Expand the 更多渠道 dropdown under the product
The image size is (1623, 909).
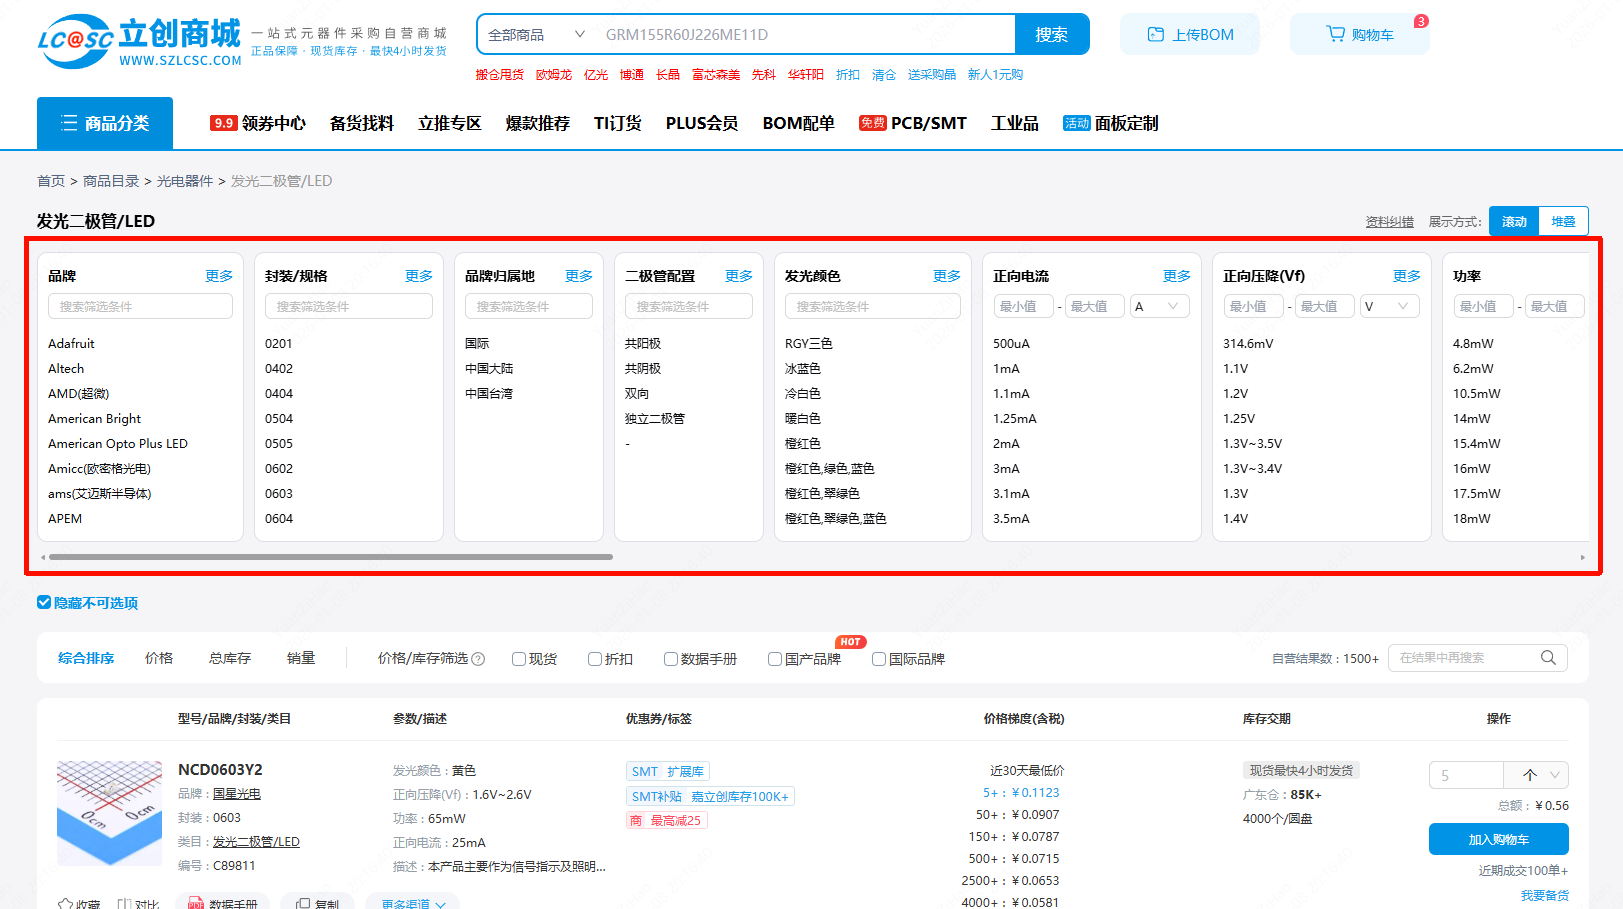pyautogui.click(x=412, y=902)
